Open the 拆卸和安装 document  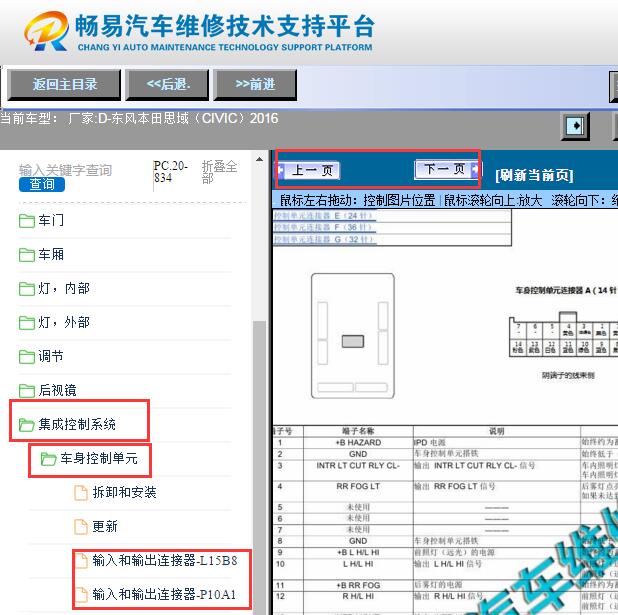[125, 492]
